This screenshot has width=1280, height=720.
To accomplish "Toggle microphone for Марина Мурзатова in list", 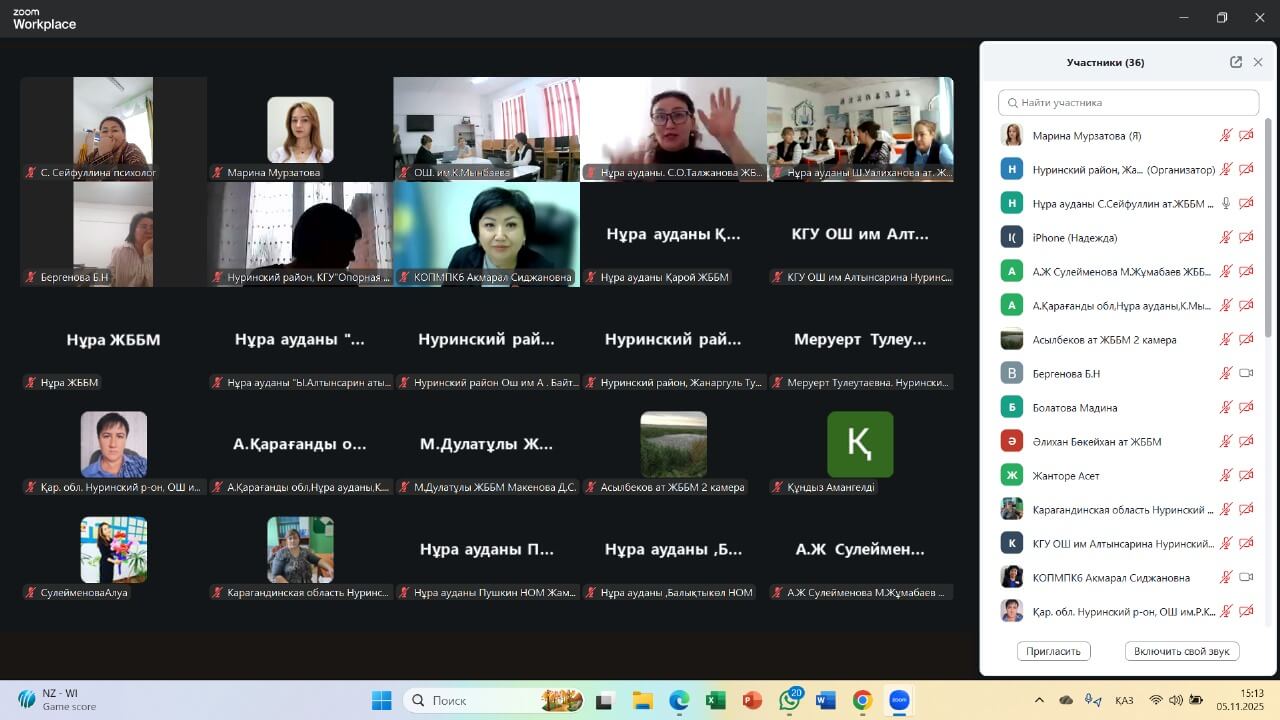I will point(1225,136).
